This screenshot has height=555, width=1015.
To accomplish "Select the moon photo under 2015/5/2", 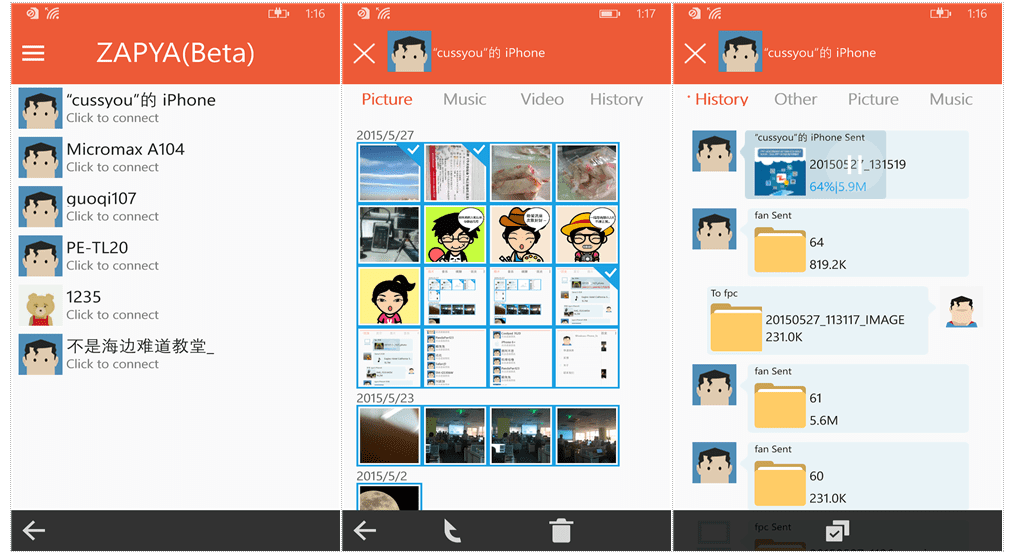I will pos(389,497).
